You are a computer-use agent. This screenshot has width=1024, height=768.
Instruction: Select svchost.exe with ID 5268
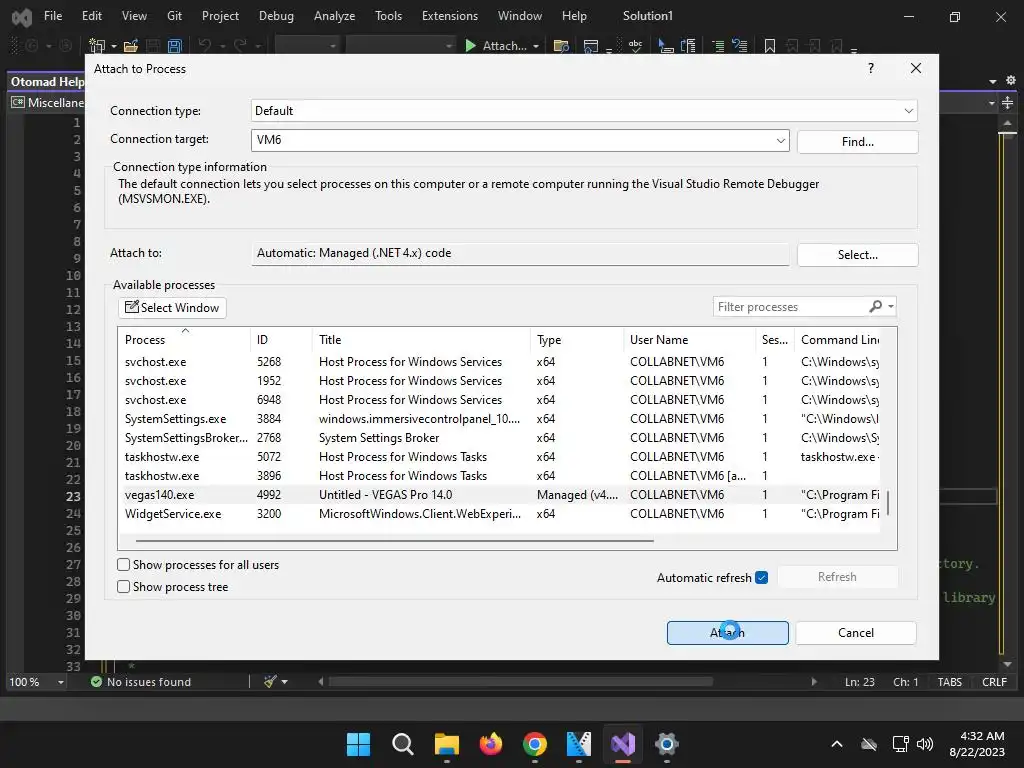tap(501, 362)
